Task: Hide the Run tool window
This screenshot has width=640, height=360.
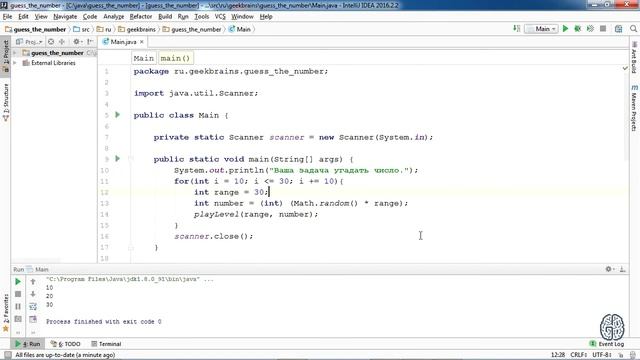Action: [x=622, y=269]
